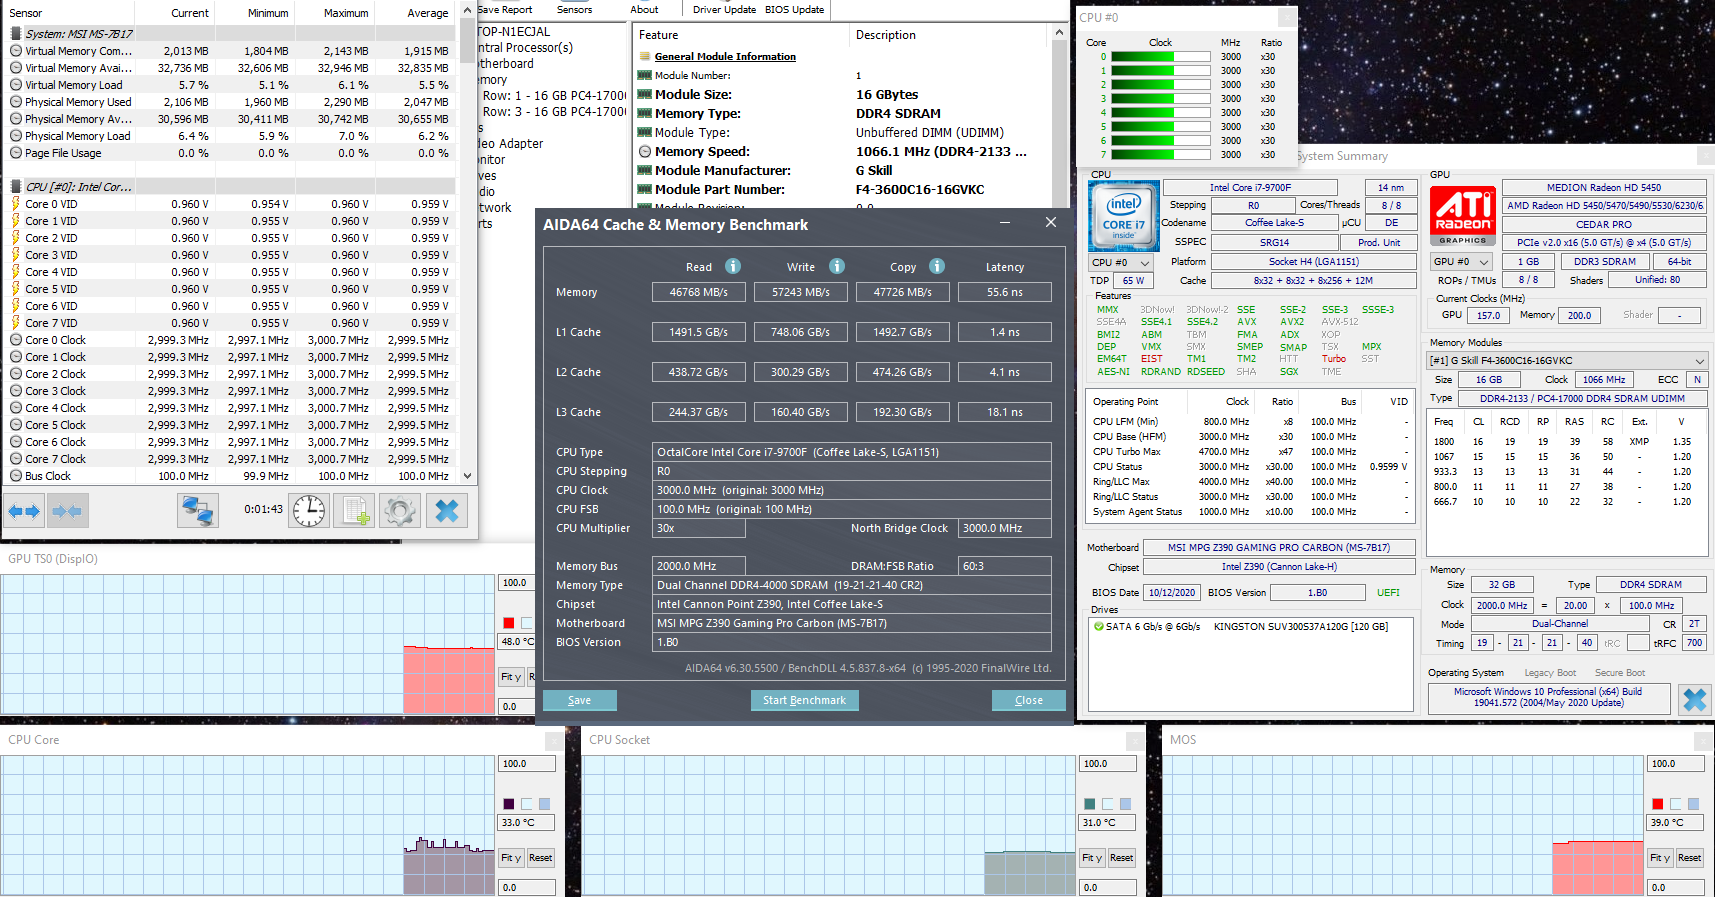Select Driver Update in the toolbar
This screenshot has height=897, width=1715.
coord(724,10)
